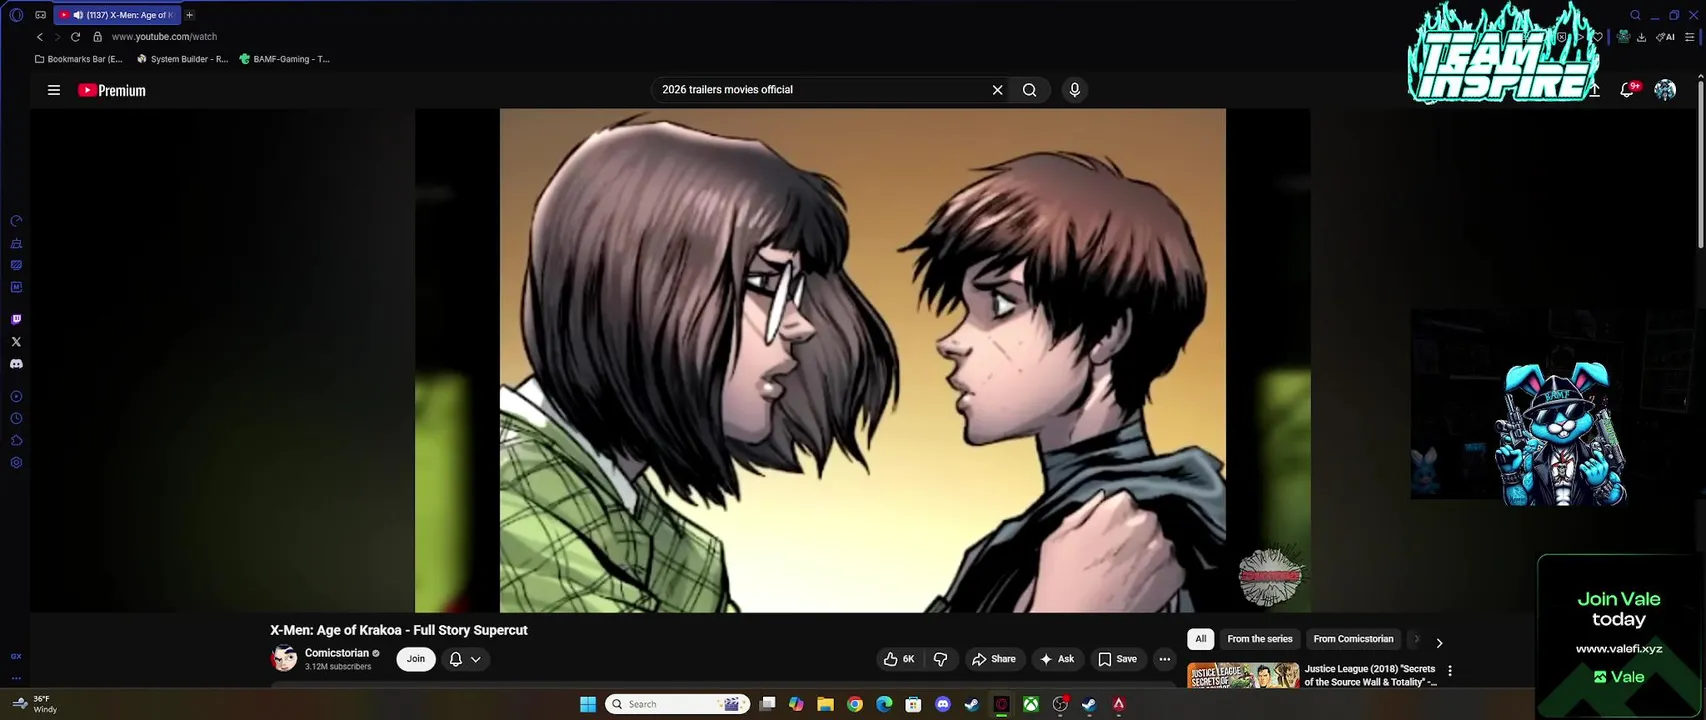
Task: Go to YouTube Premium home logo
Action: [112, 90]
